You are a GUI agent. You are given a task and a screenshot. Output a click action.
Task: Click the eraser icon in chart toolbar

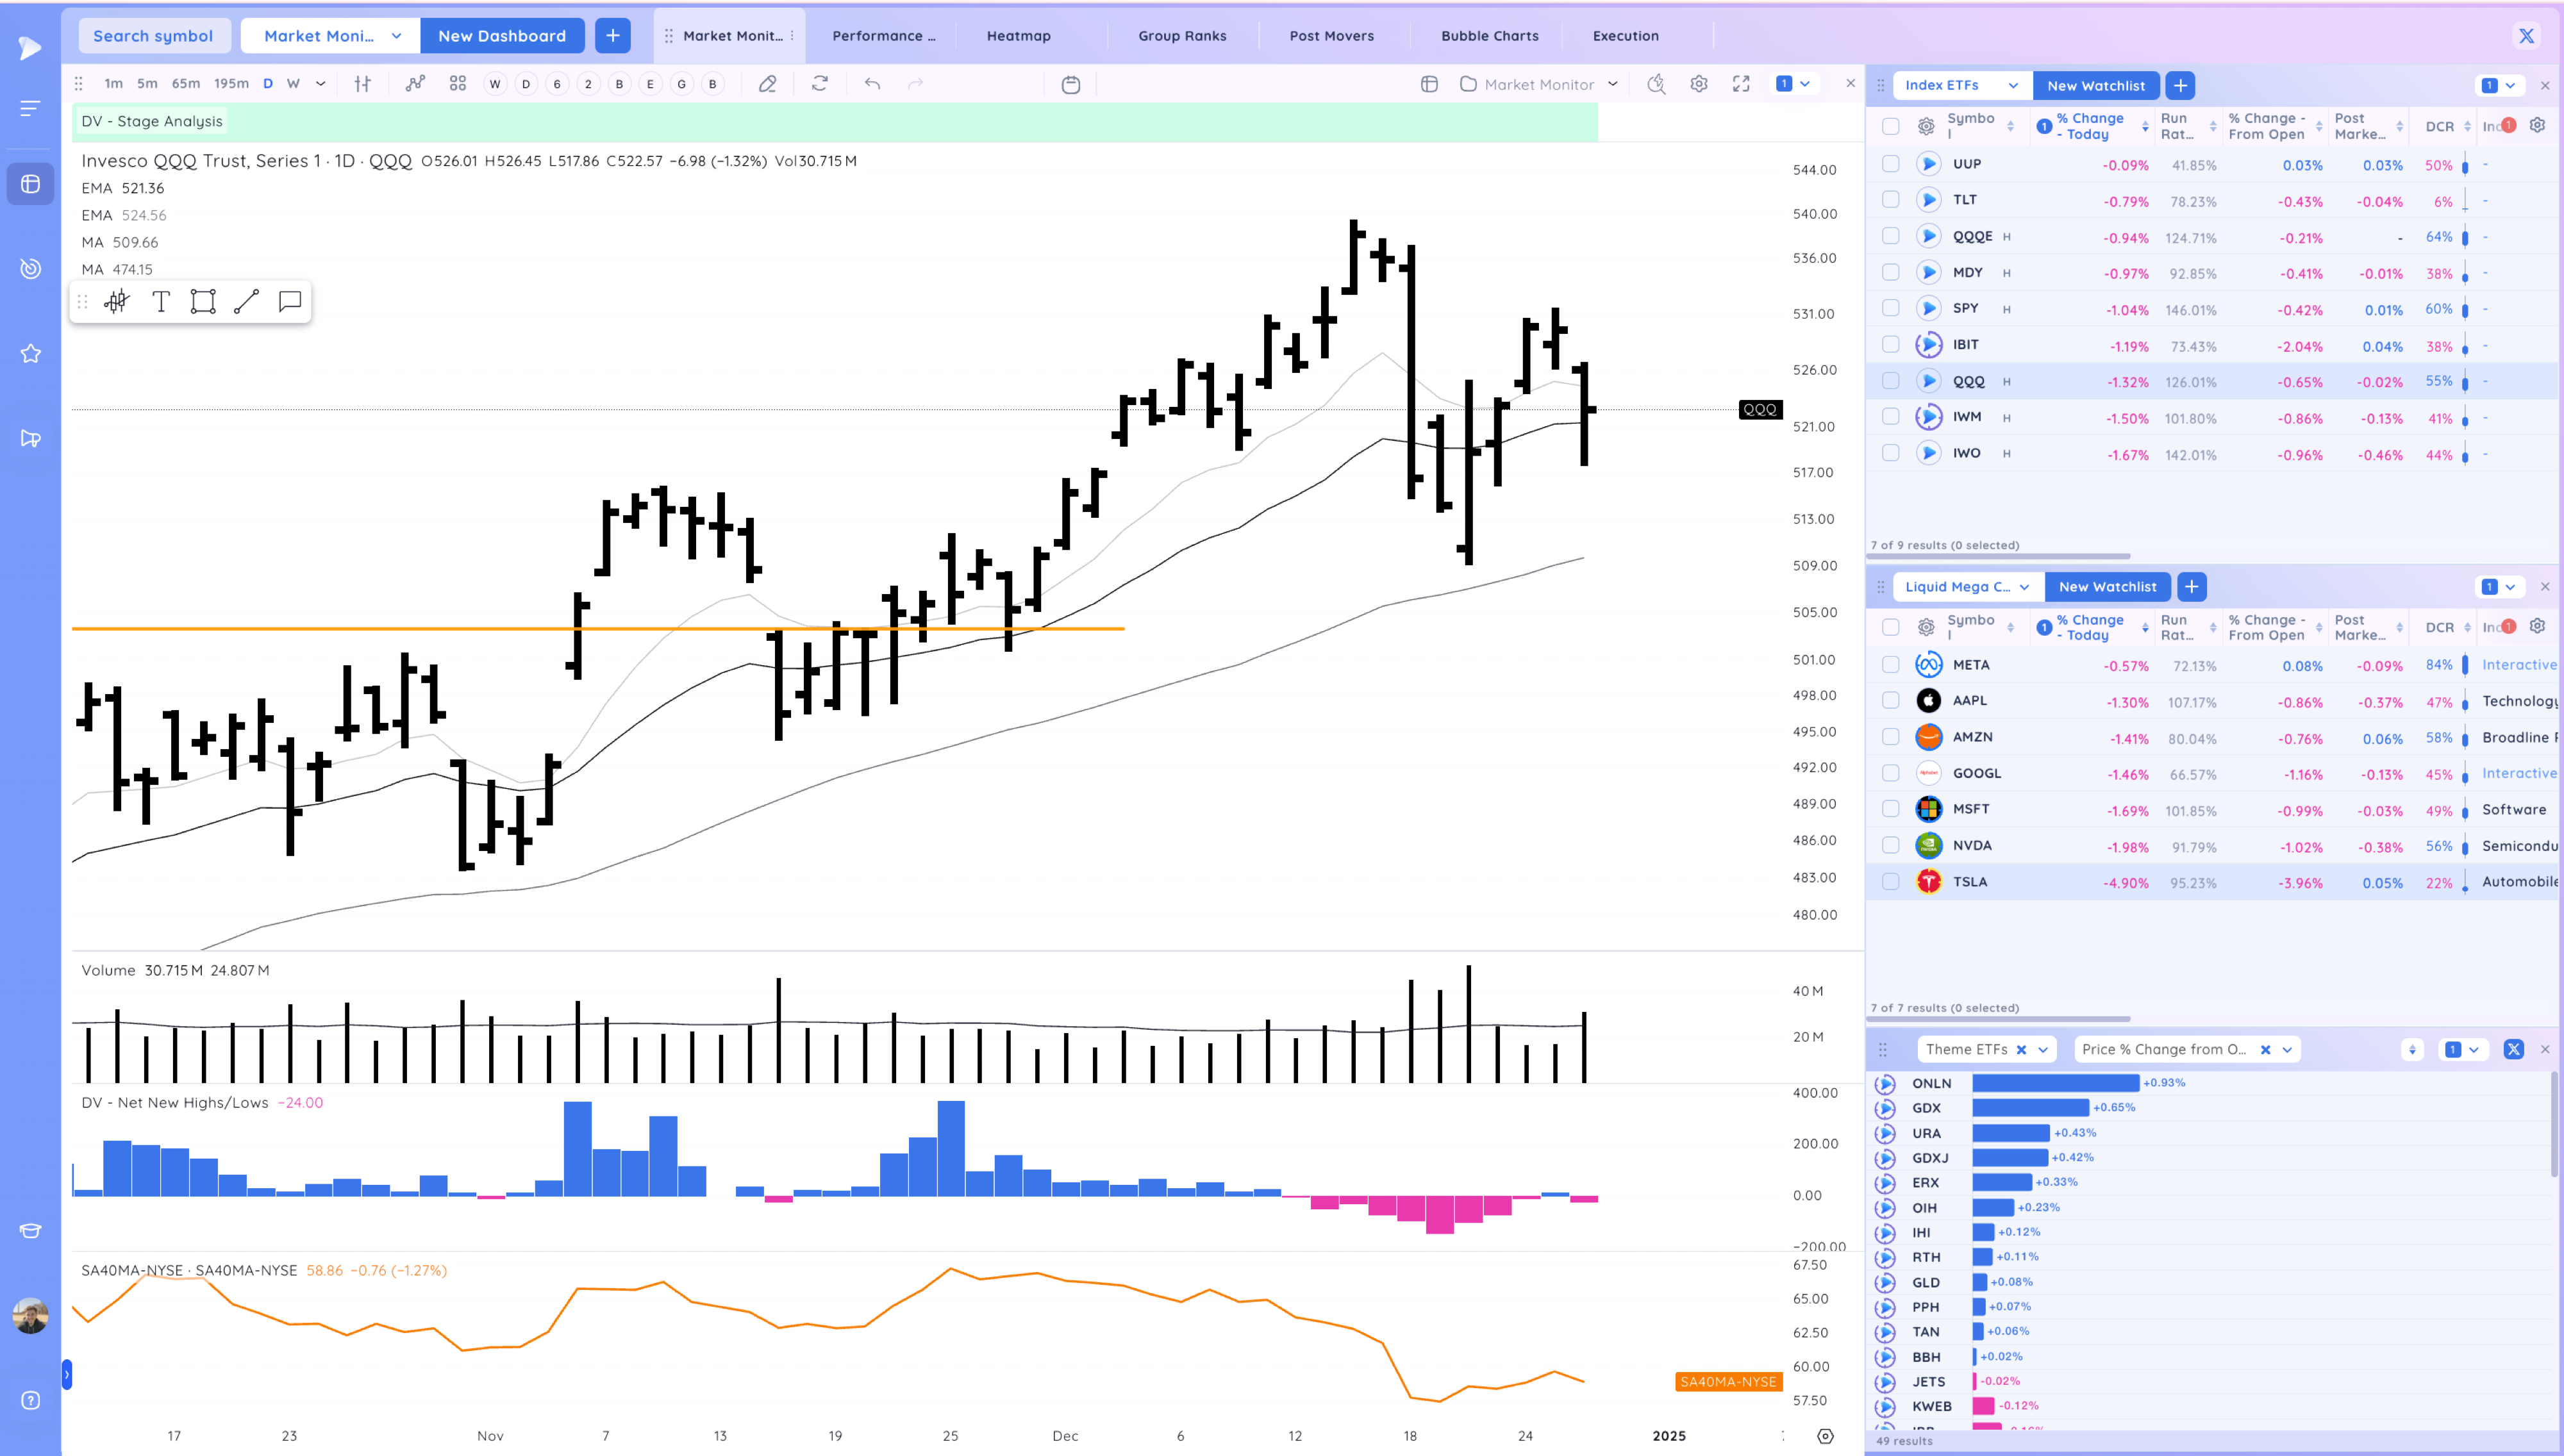[767, 84]
